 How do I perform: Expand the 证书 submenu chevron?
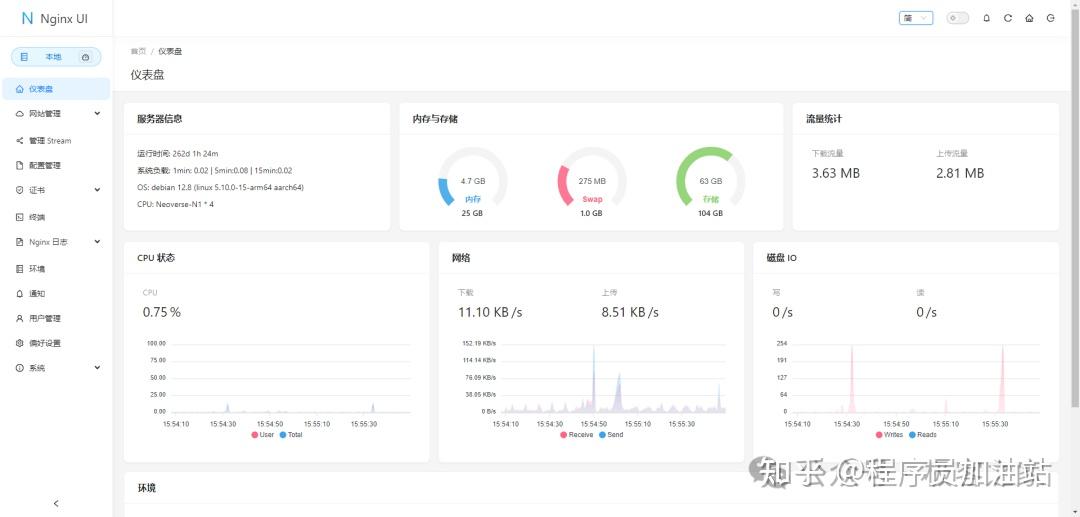tap(97, 190)
